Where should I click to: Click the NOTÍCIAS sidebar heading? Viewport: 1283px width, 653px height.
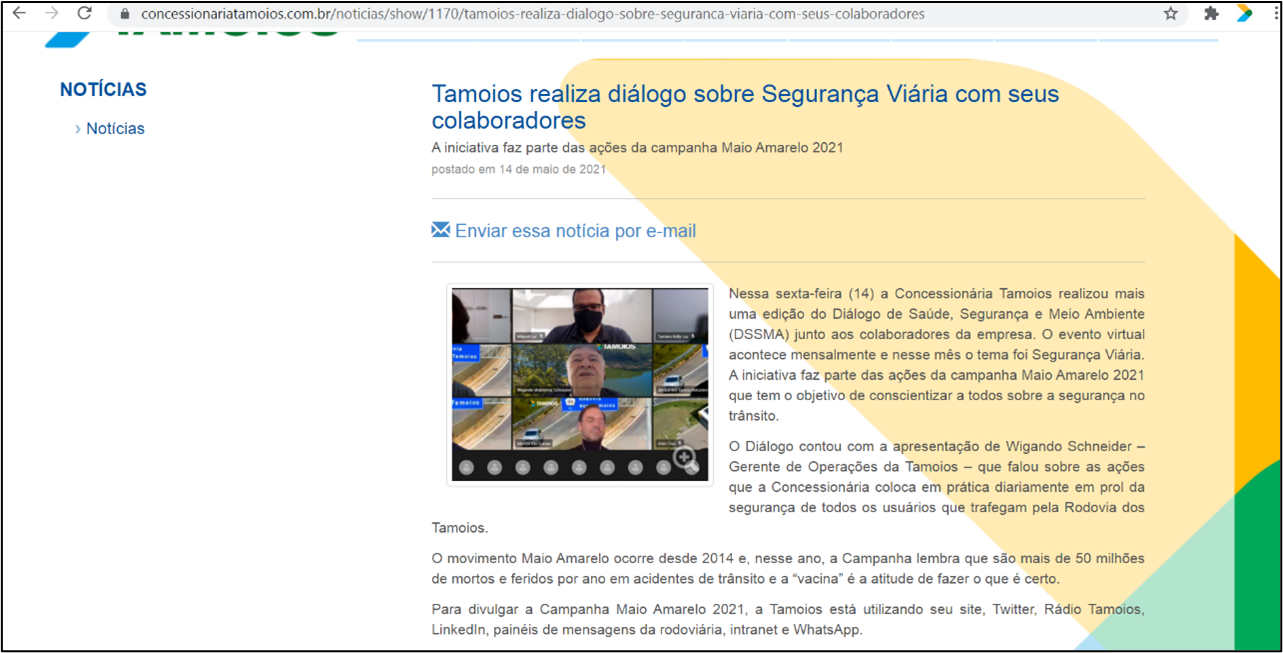(x=103, y=89)
